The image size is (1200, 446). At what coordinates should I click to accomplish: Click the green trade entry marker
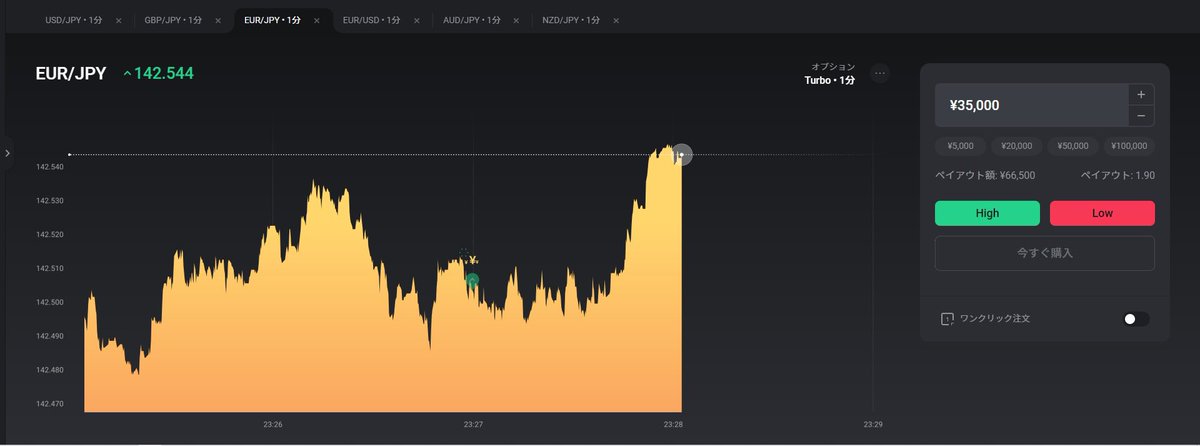pyautogui.click(x=472, y=280)
